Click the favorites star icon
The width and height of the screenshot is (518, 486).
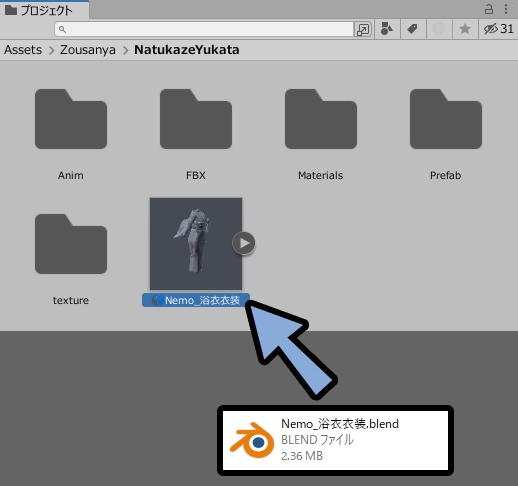click(465, 29)
